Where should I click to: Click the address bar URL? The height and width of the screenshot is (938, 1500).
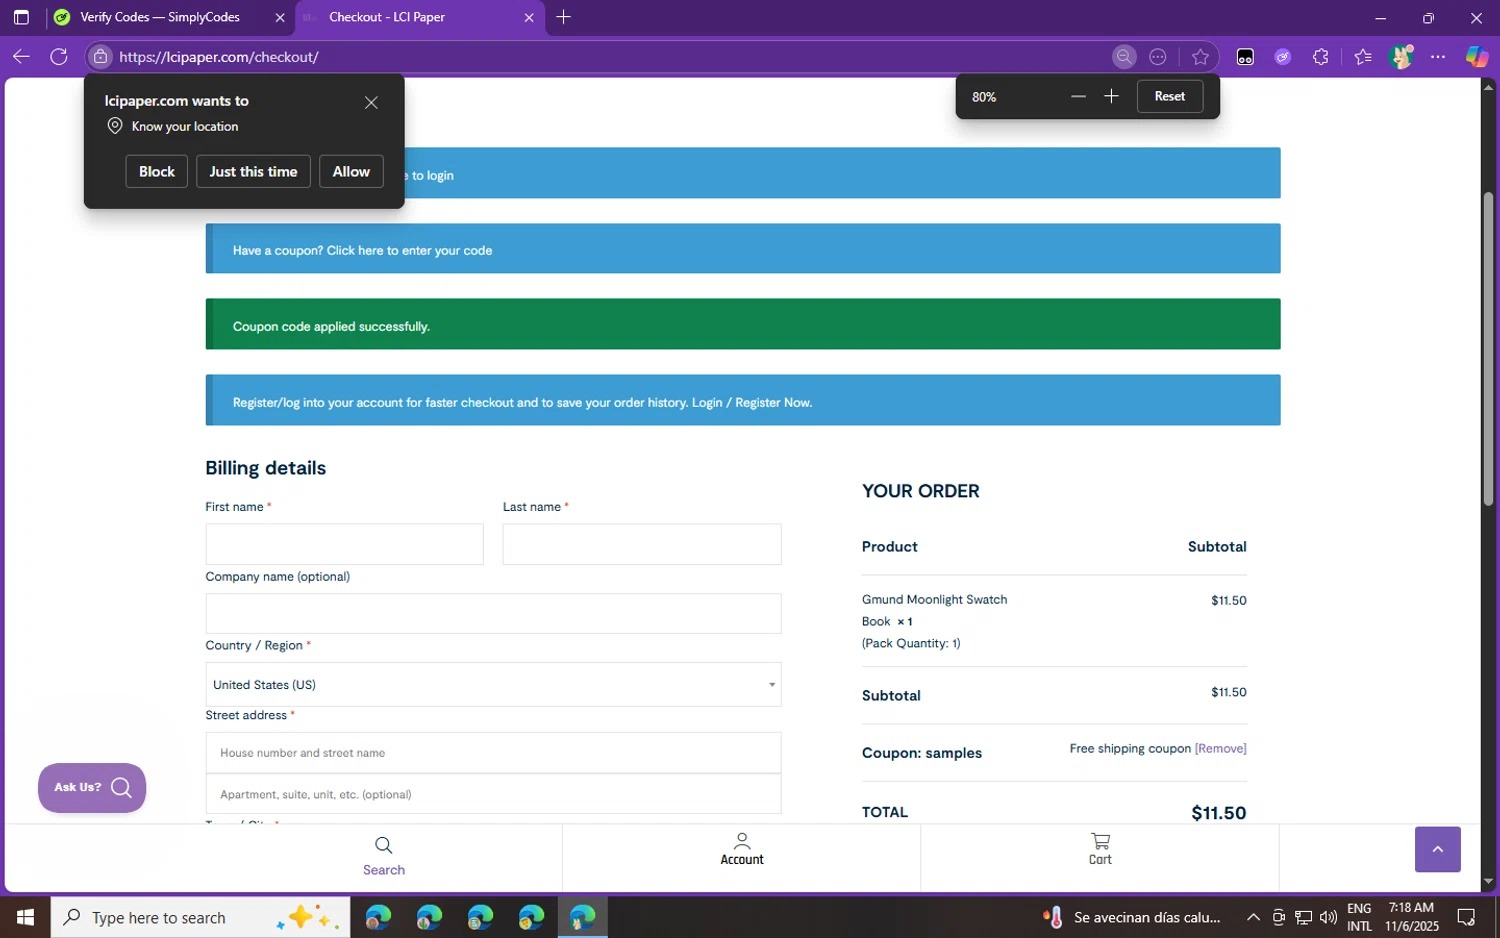[219, 57]
